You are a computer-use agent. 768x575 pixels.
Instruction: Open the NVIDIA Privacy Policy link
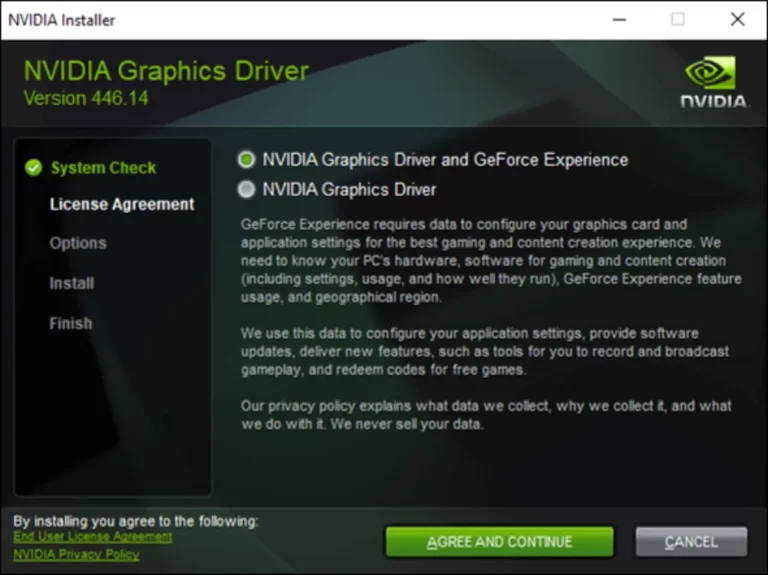click(76, 554)
